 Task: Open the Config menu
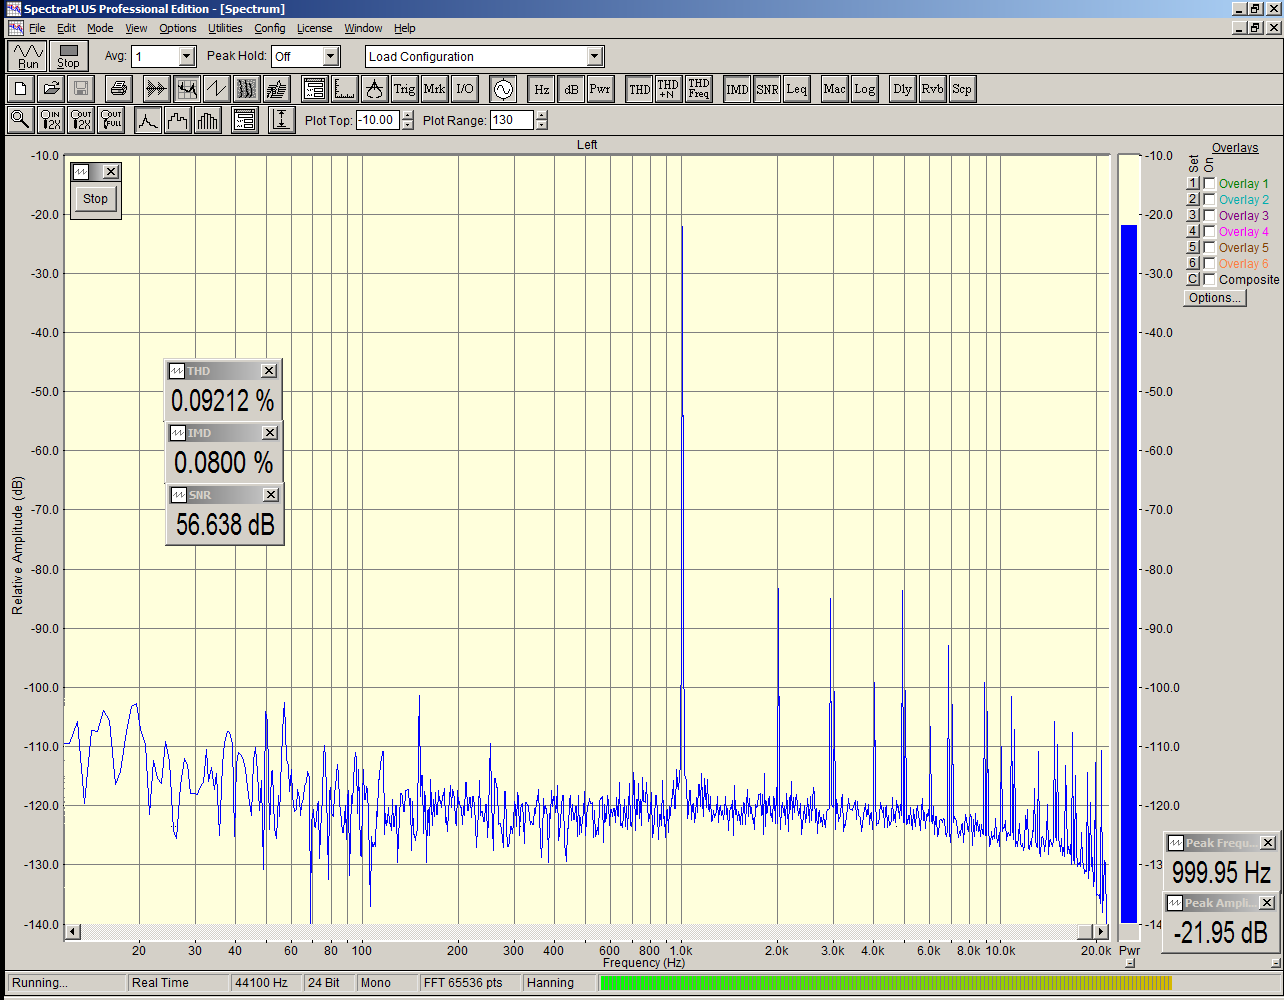click(269, 28)
